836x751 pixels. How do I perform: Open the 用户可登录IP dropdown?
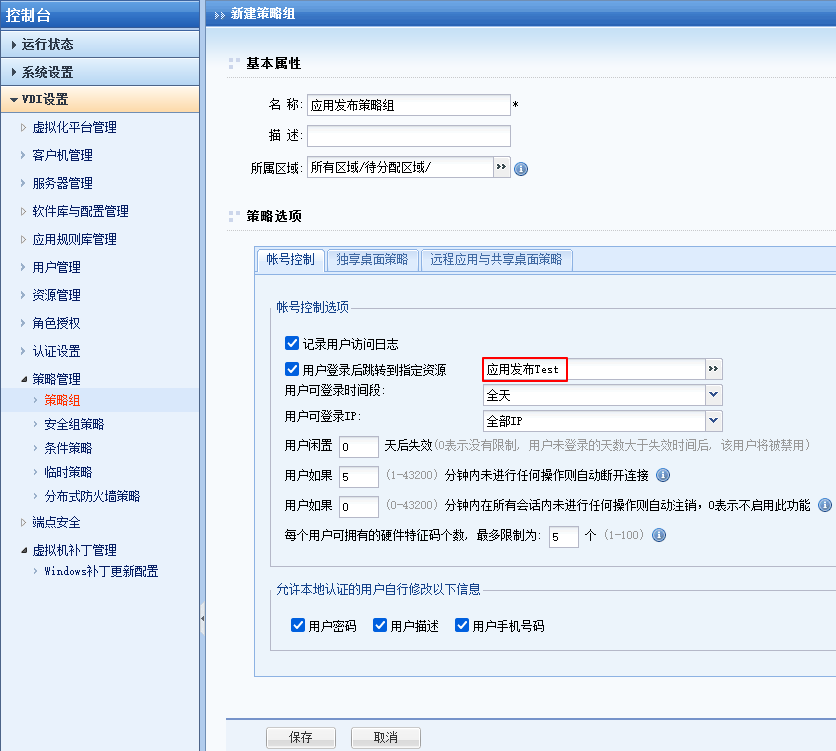click(713, 421)
